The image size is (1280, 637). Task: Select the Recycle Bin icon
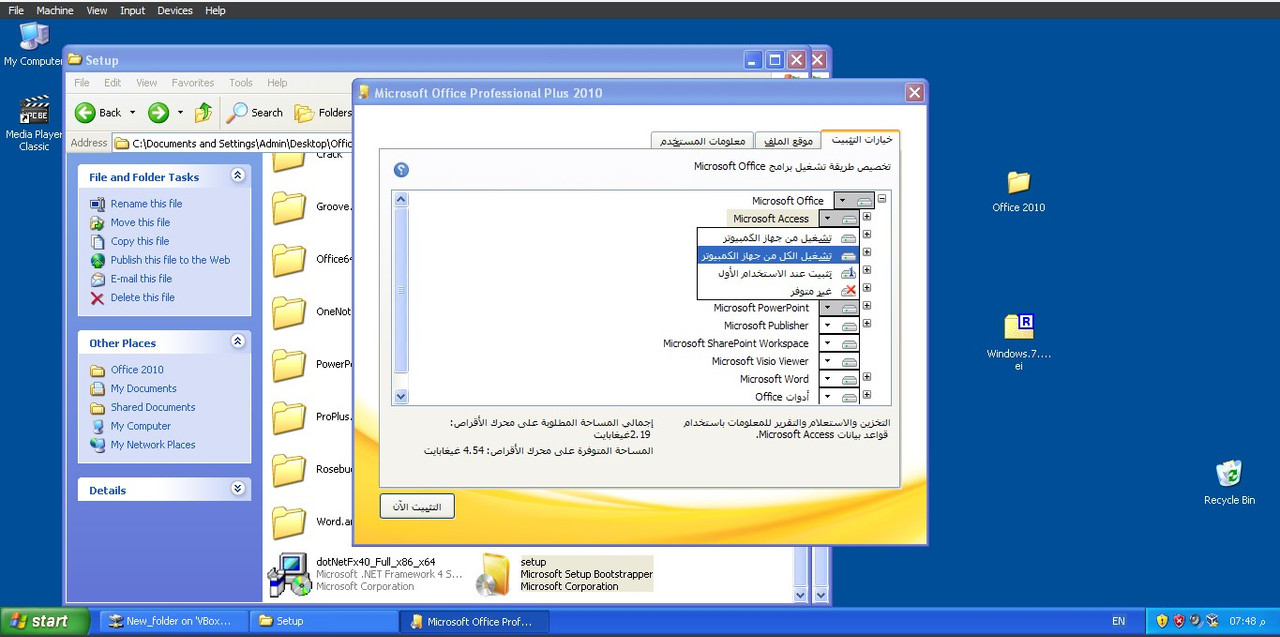[x=1229, y=482]
